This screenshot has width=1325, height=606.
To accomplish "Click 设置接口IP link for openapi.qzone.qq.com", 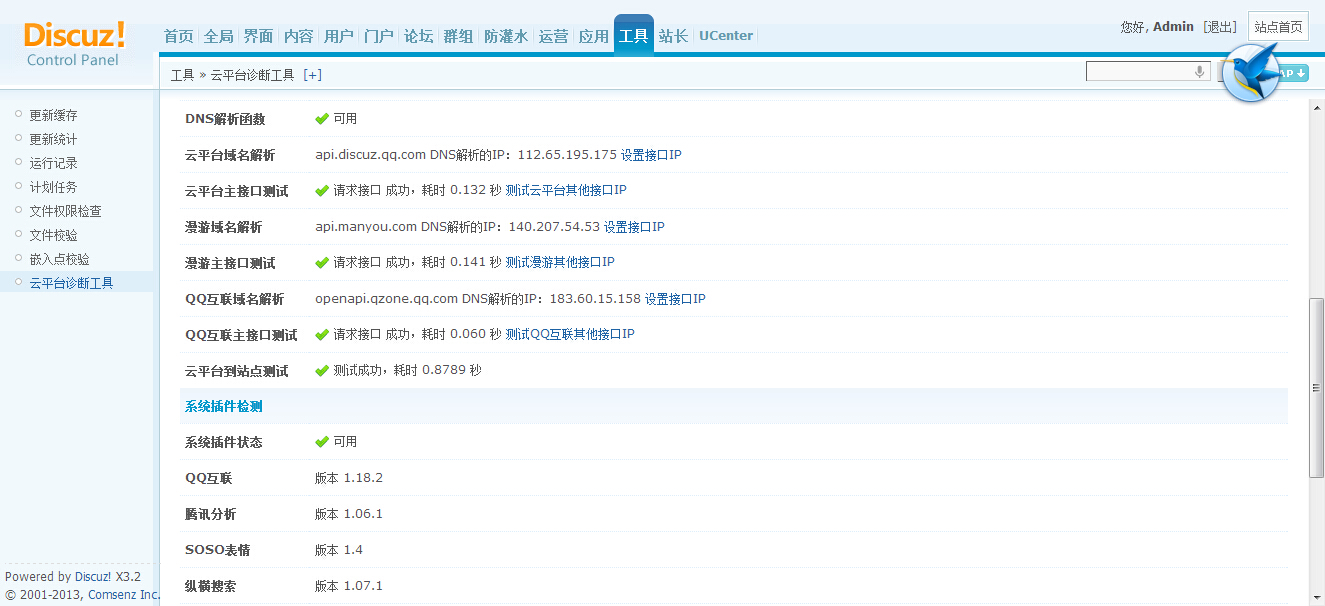I will pos(675,299).
